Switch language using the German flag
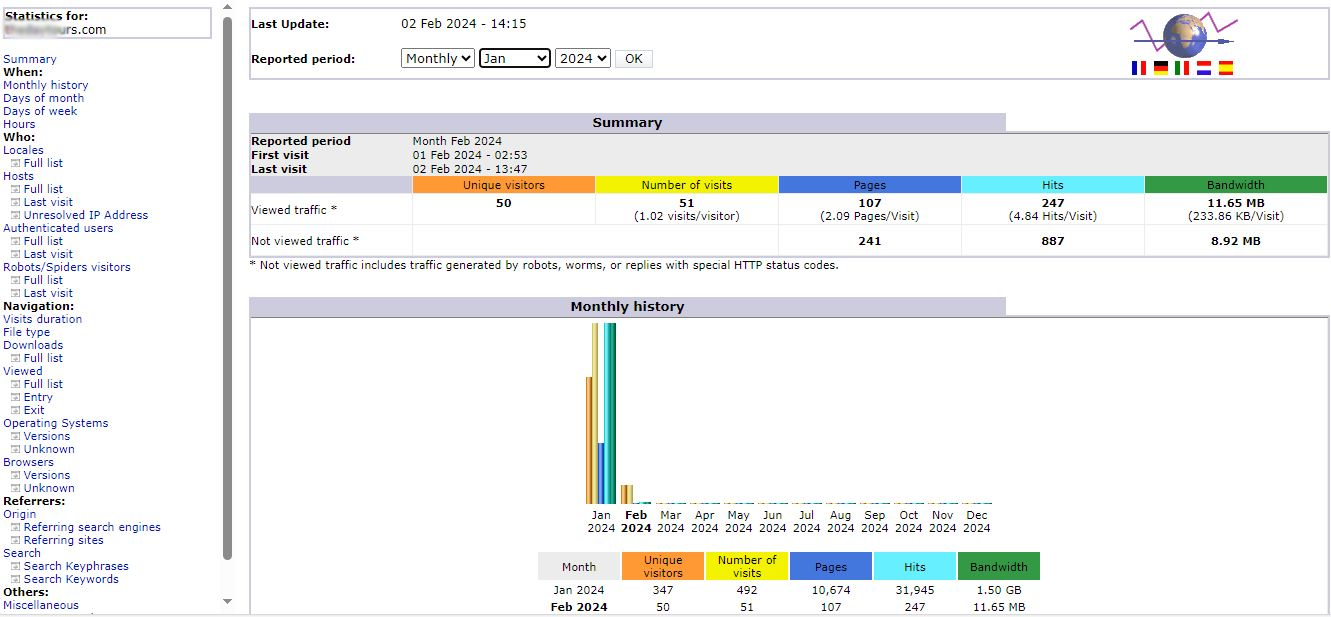Viewport: 1331px width, 617px height. pyautogui.click(x=1160, y=68)
